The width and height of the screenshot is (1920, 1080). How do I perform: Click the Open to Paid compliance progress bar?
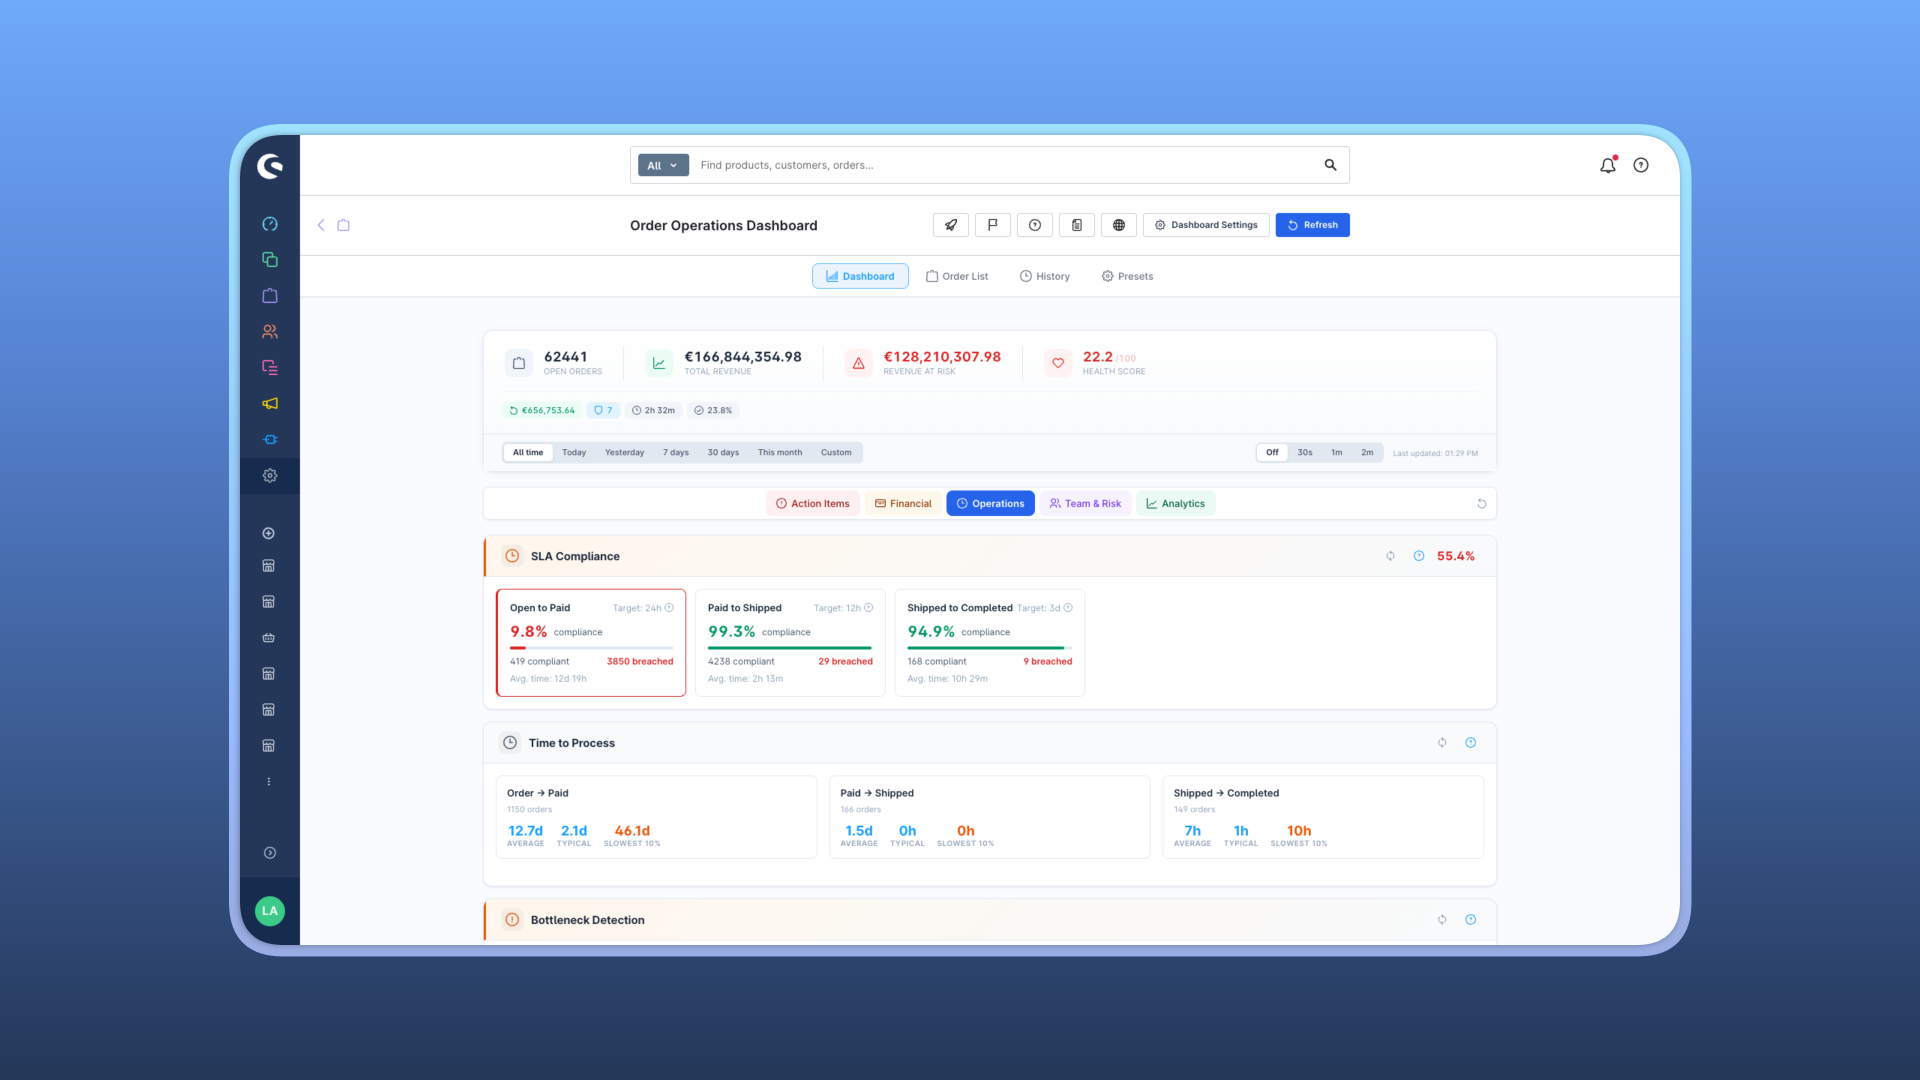(592, 648)
